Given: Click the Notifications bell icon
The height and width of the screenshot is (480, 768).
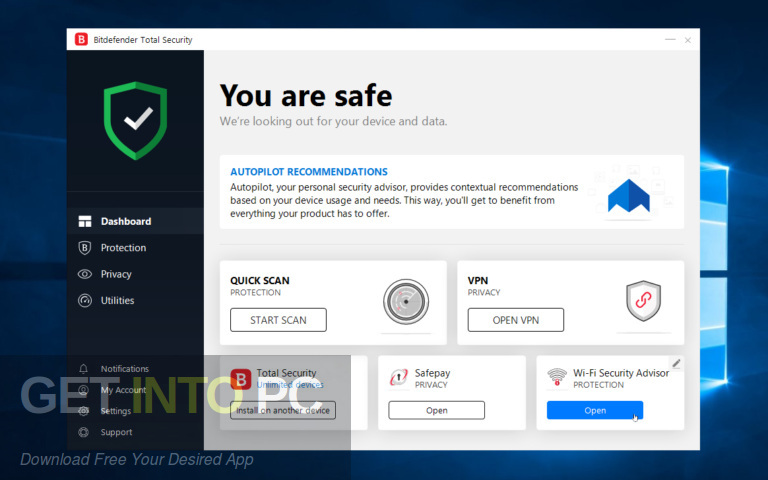Looking at the screenshot, I should point(84,369).
